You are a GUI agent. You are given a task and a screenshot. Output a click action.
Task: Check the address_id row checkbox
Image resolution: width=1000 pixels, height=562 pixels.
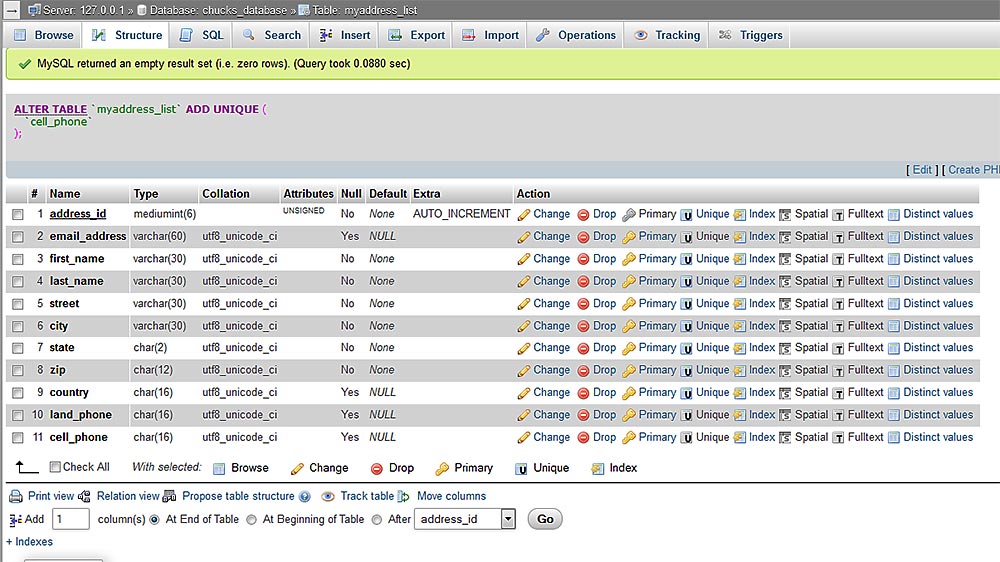tap(17, 214)
